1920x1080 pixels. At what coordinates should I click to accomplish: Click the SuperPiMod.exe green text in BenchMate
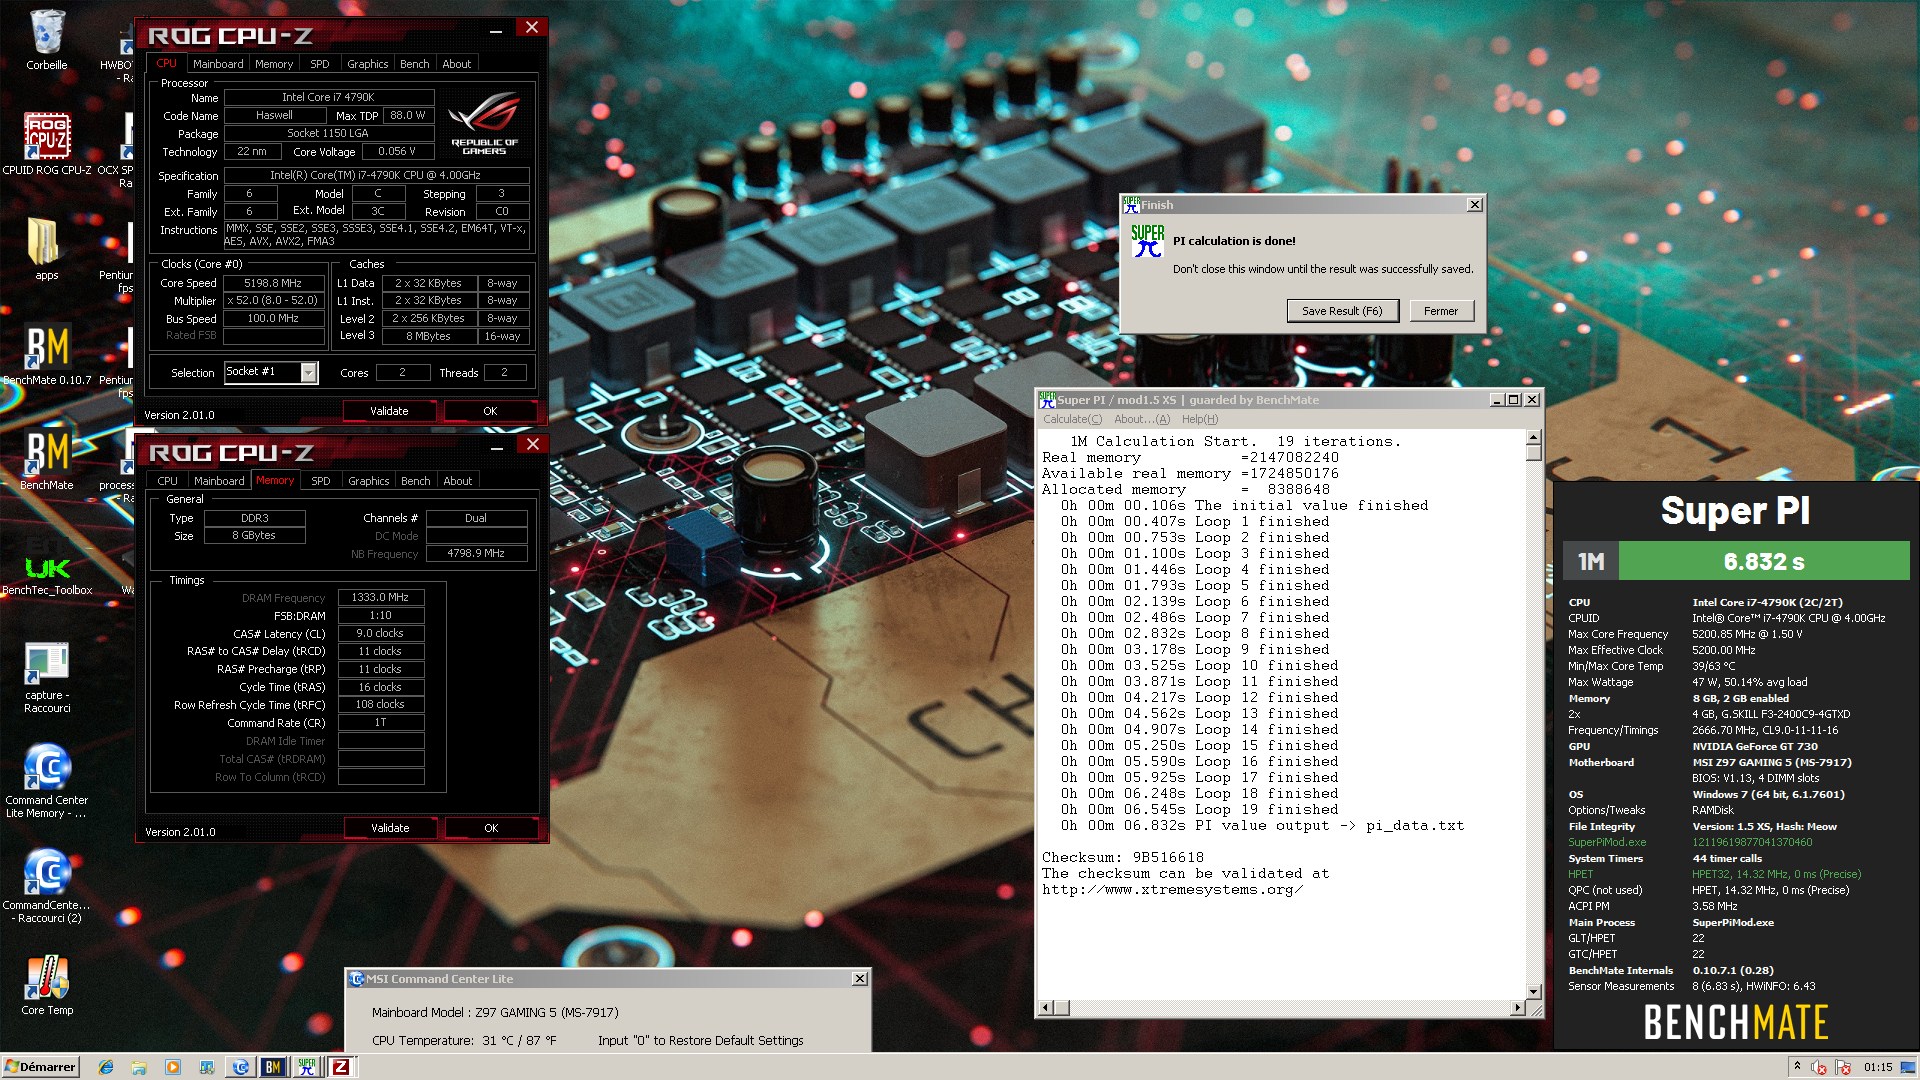[1607, 842]
